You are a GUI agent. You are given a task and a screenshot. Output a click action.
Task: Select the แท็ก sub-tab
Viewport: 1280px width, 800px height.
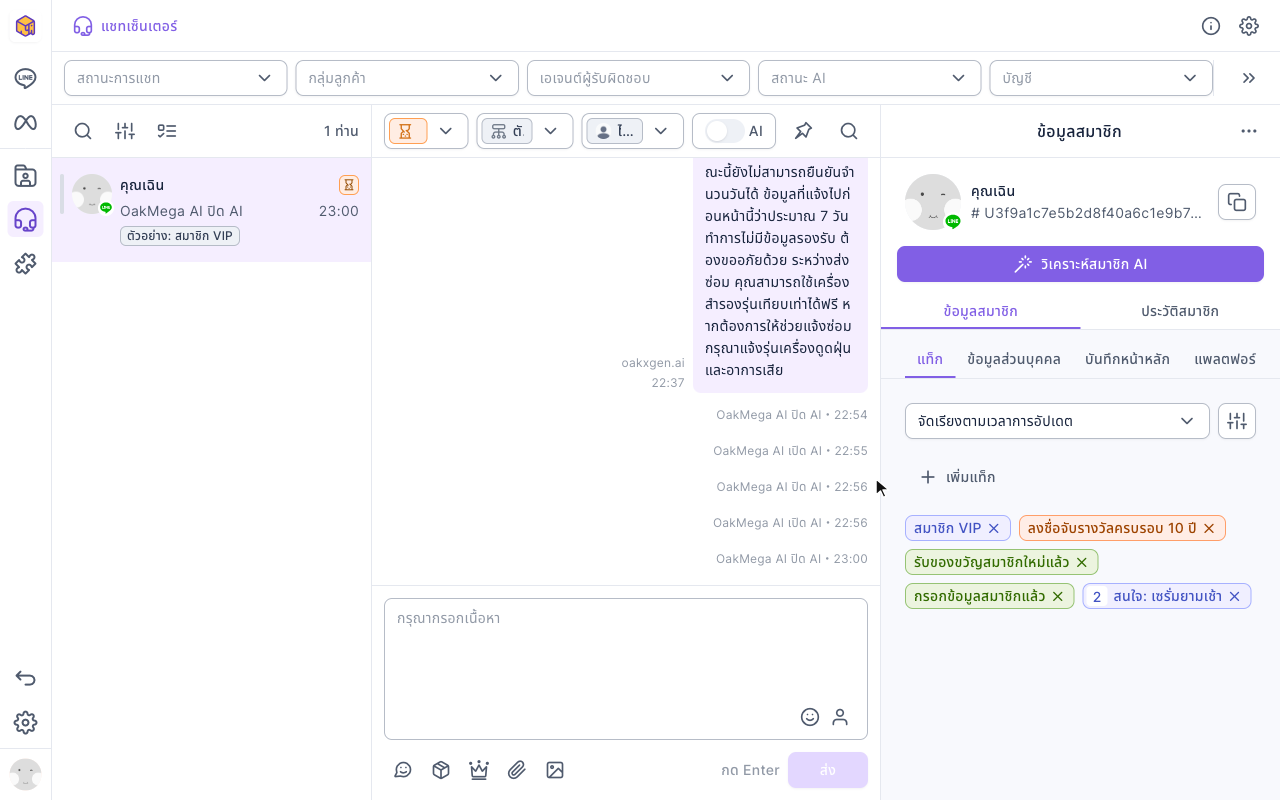pyautogui.click(x=930, y=359)
